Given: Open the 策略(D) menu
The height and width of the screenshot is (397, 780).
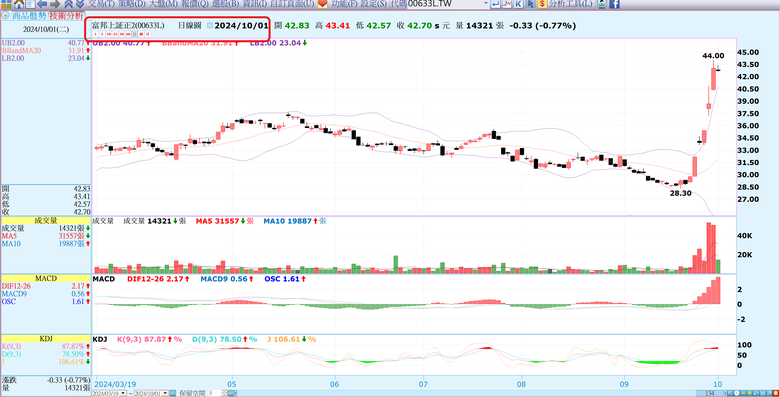Looking at the screenshot, I should pos(132,4).
